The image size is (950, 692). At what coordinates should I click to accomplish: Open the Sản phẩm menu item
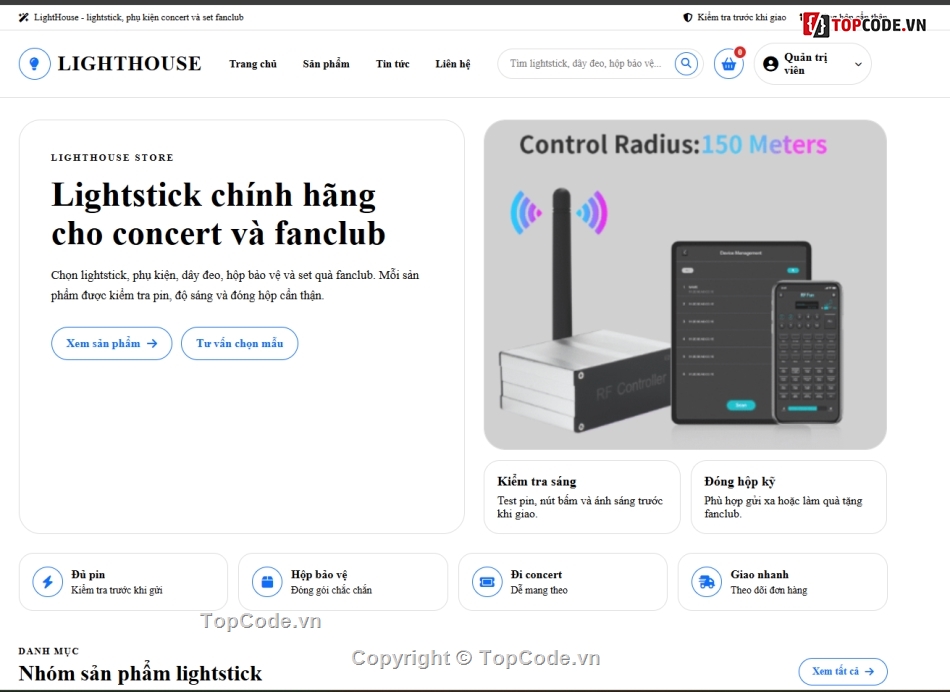326,64
